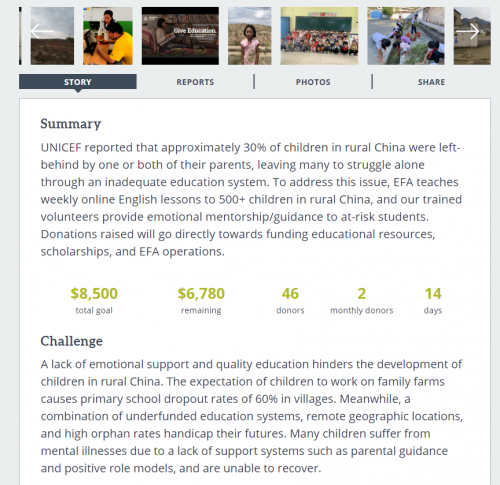Select the classroom group photo thumbnail
500x485 pixels.
tap(319, 36)
